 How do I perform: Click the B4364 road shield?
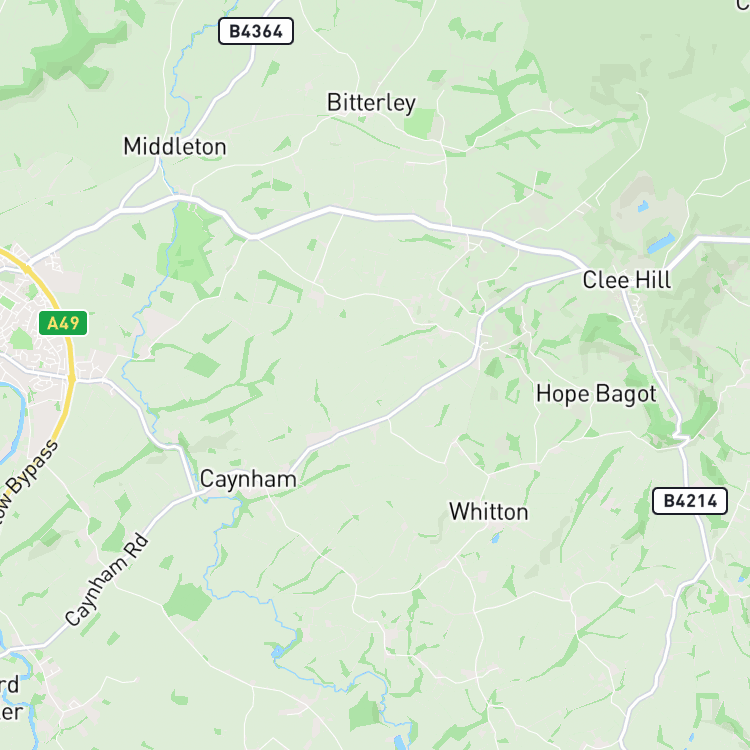256,31
